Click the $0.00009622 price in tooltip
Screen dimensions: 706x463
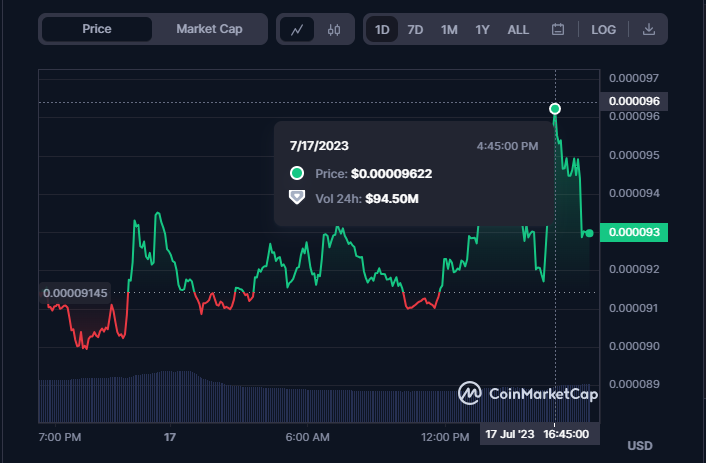coord(391,174)
